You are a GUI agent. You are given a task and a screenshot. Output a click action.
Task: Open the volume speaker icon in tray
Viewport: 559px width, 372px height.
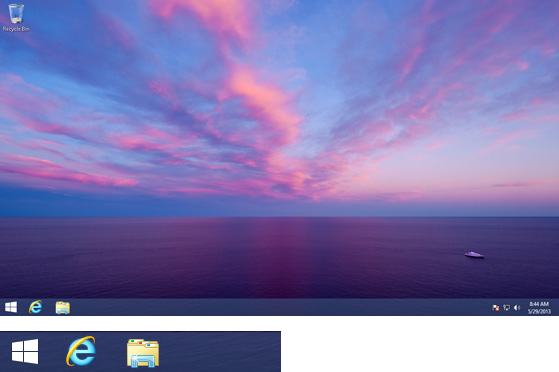(517, 307)
